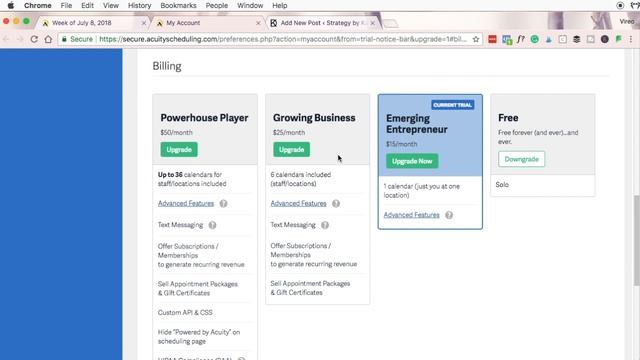The image size is (640, 360).
Task: Upgrade to the Growing Business plan
Action: click(x=291, y=149)
